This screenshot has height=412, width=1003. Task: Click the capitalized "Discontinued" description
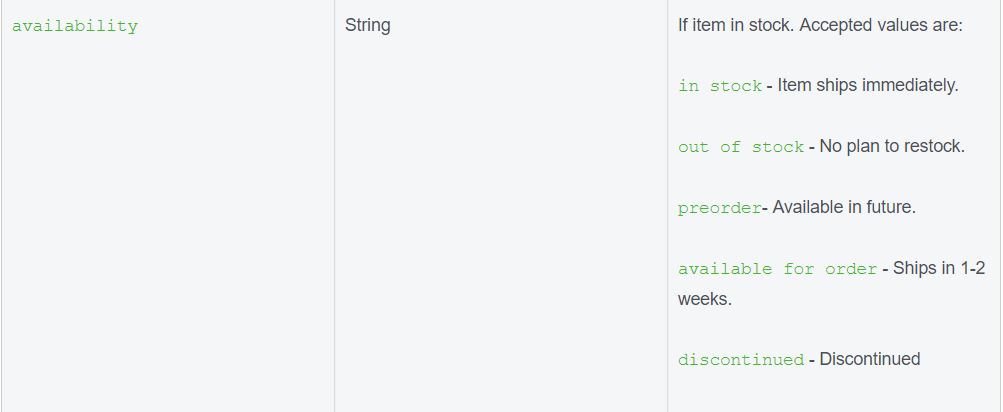point(870,359)
